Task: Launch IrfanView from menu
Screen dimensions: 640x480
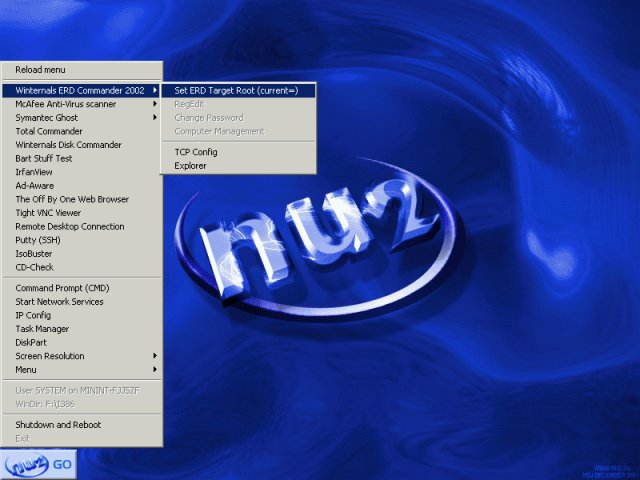Action: click(x=82, y=172)
